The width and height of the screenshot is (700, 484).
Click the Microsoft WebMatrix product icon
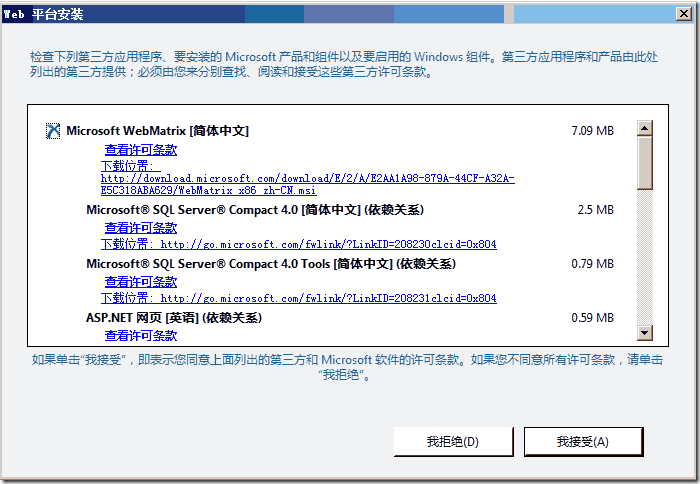(53, 131)
